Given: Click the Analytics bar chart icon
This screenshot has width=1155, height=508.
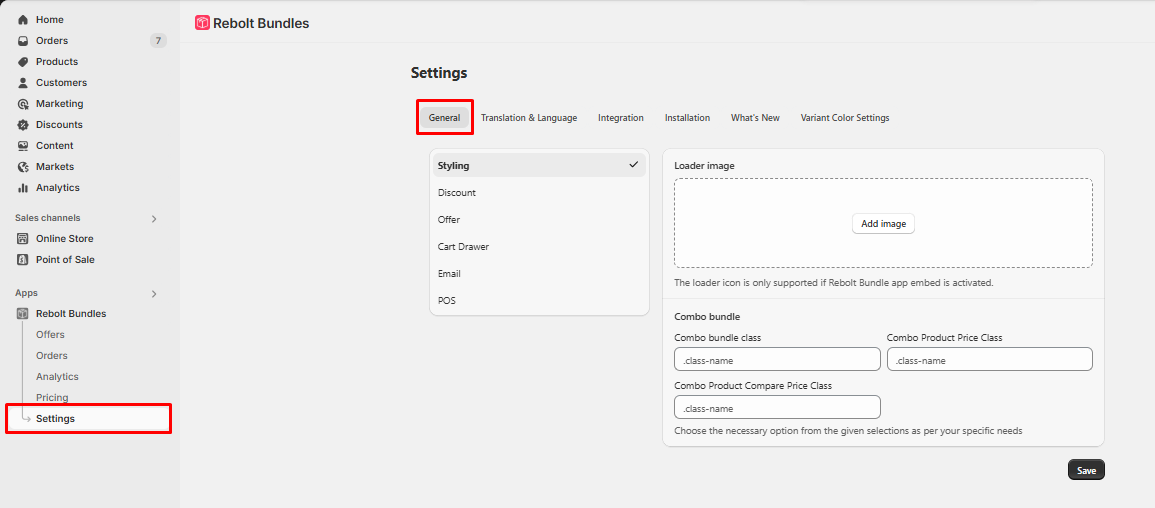Looking at the screenshot, I should click(23, 188).
